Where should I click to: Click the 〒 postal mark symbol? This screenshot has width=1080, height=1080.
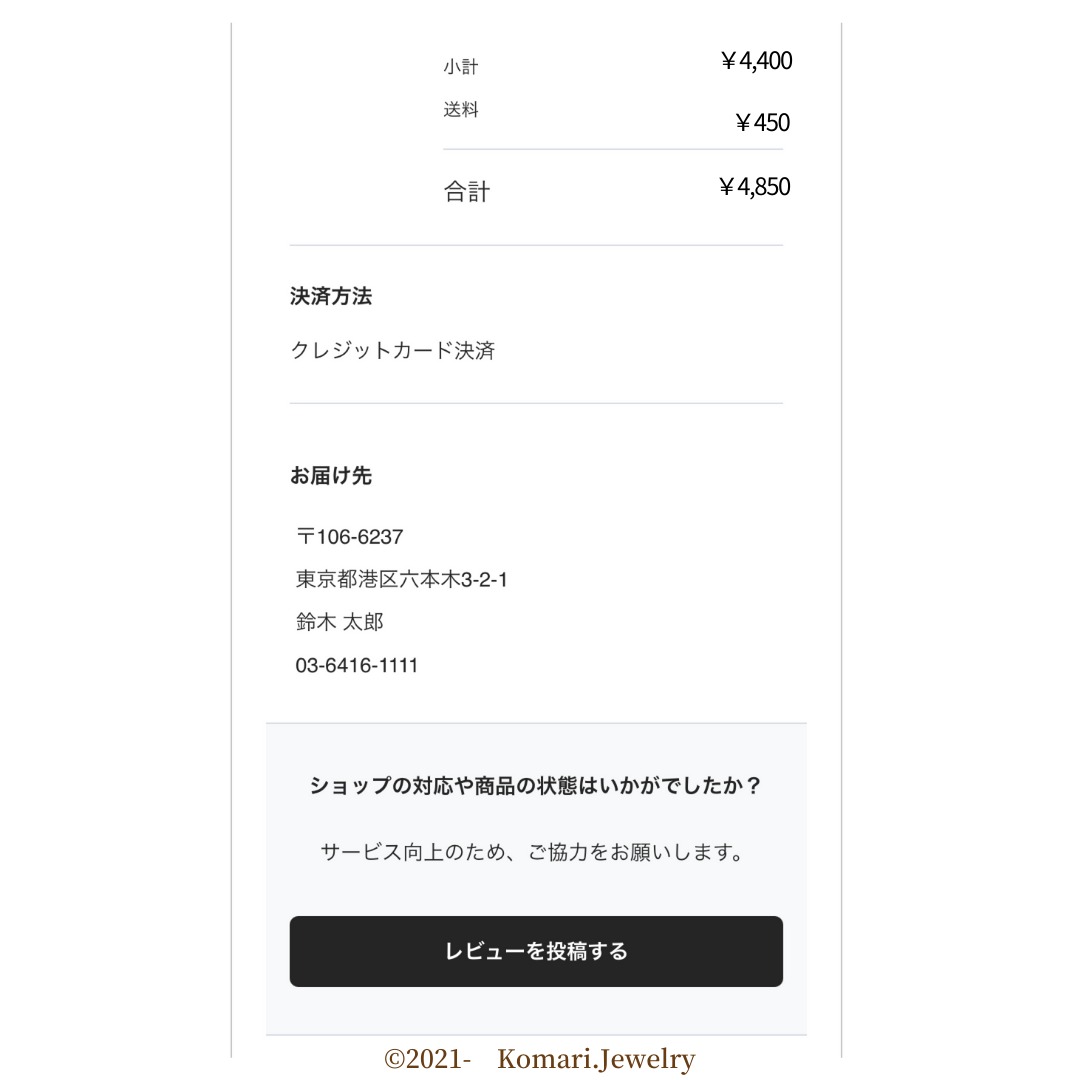[x=305, y=537]
